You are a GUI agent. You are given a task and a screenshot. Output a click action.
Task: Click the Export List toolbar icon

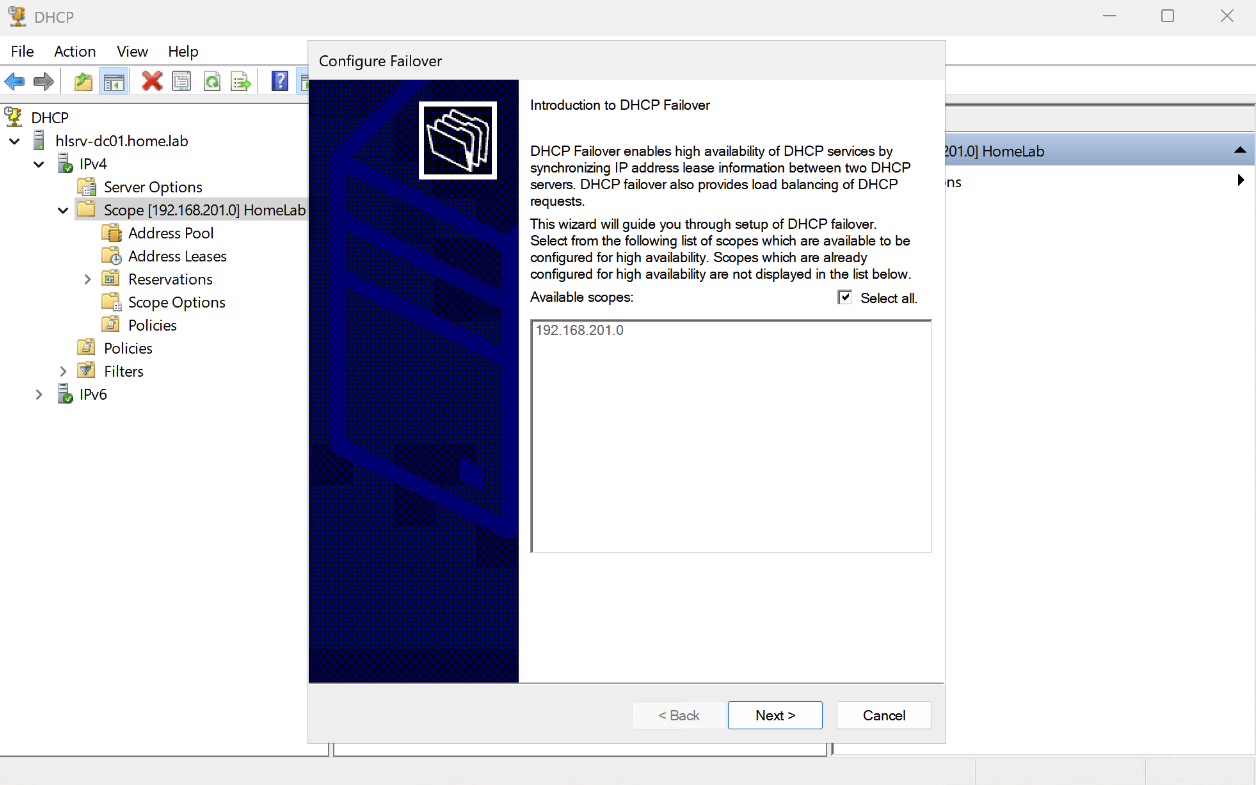241,82
